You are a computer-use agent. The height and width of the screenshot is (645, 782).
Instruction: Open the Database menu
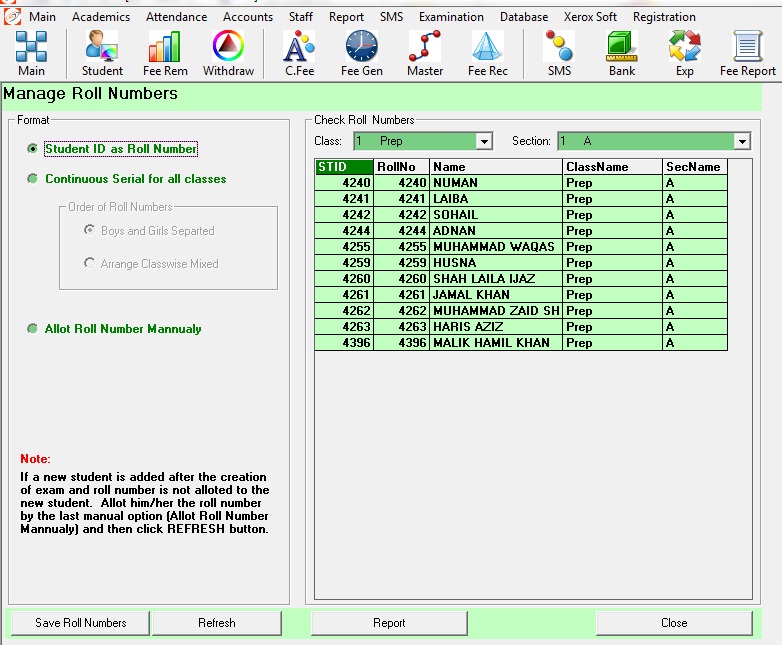pyautogui.click(x=524, y=17)
